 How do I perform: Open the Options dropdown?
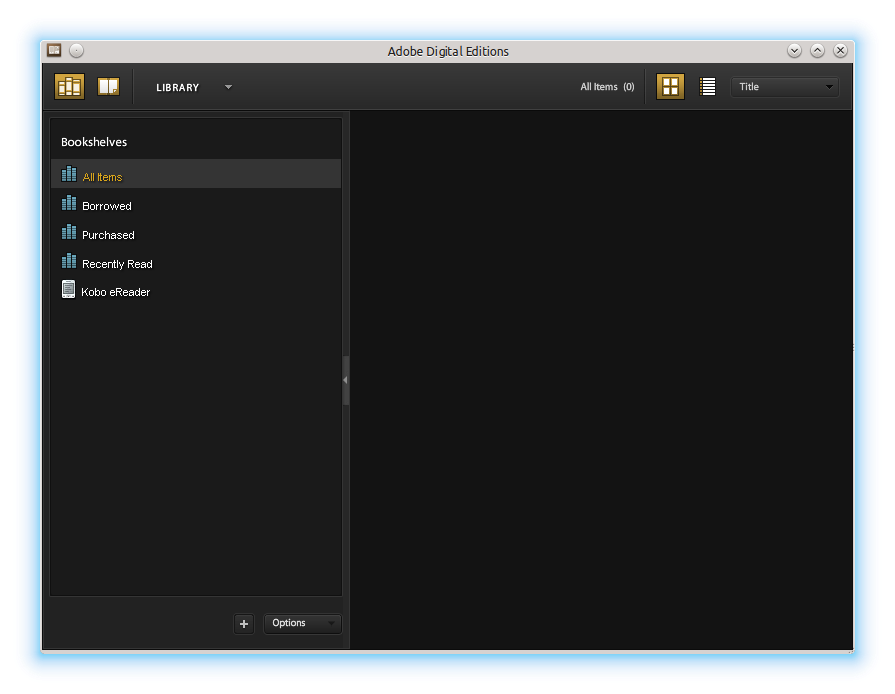pyautogui.click(x=302, y=624)
